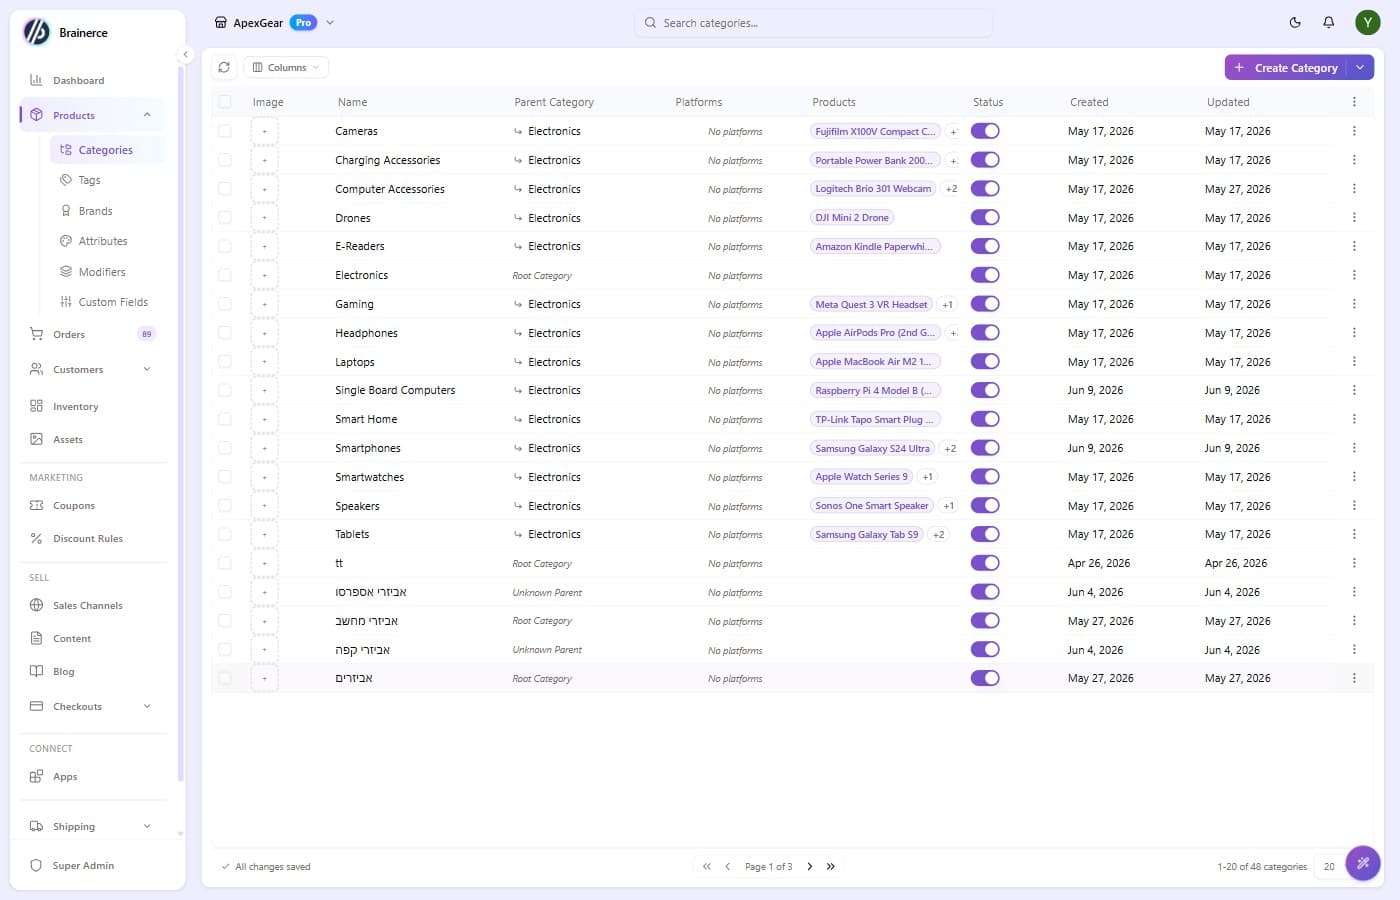Viewport: 1400px width, 900px height.
Task: Add image for Cameras category
Action: pyautogui.click(x=265, y=131)
